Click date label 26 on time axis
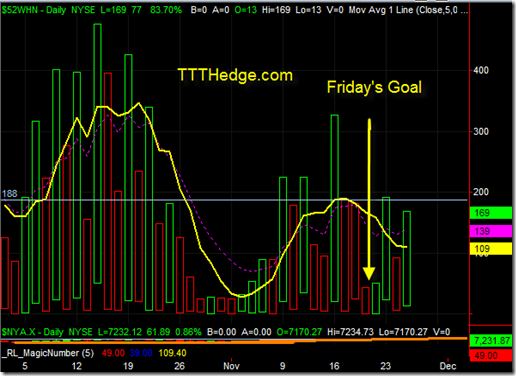Screen dimensions: 516x376 [x=179, y=366]
